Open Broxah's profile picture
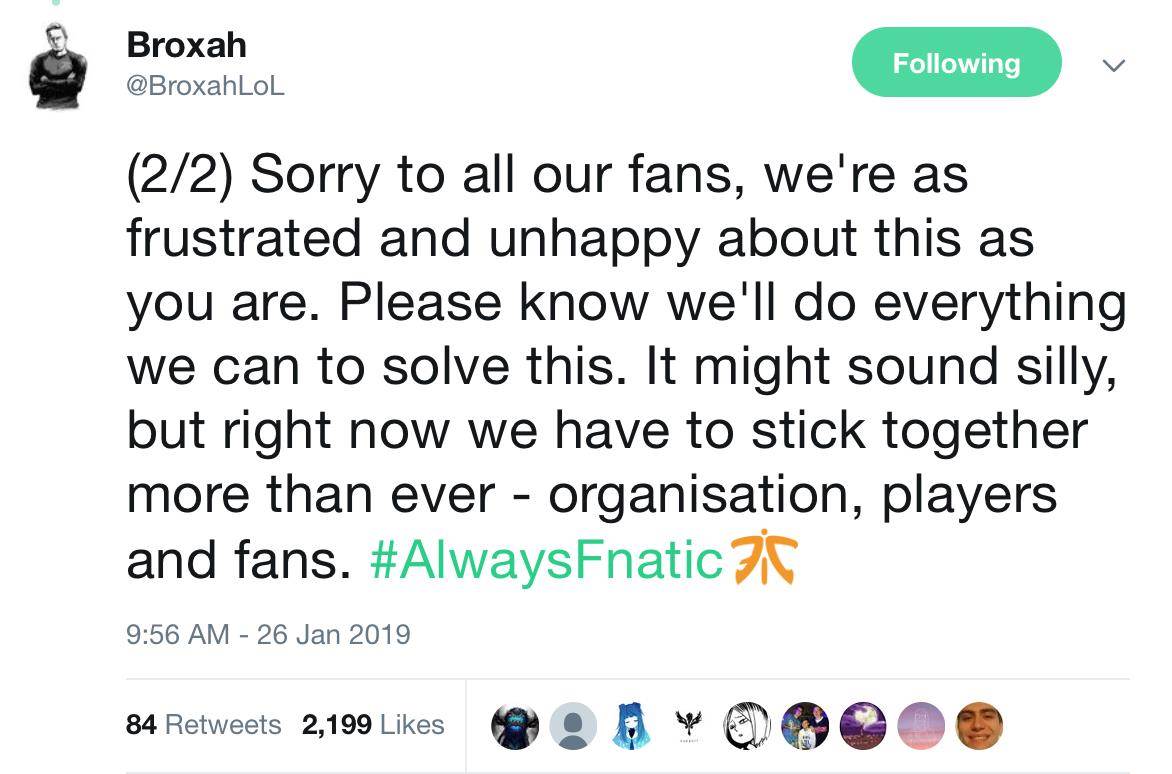This screenshot has height=774, width=1172. (x=58, y=64)
